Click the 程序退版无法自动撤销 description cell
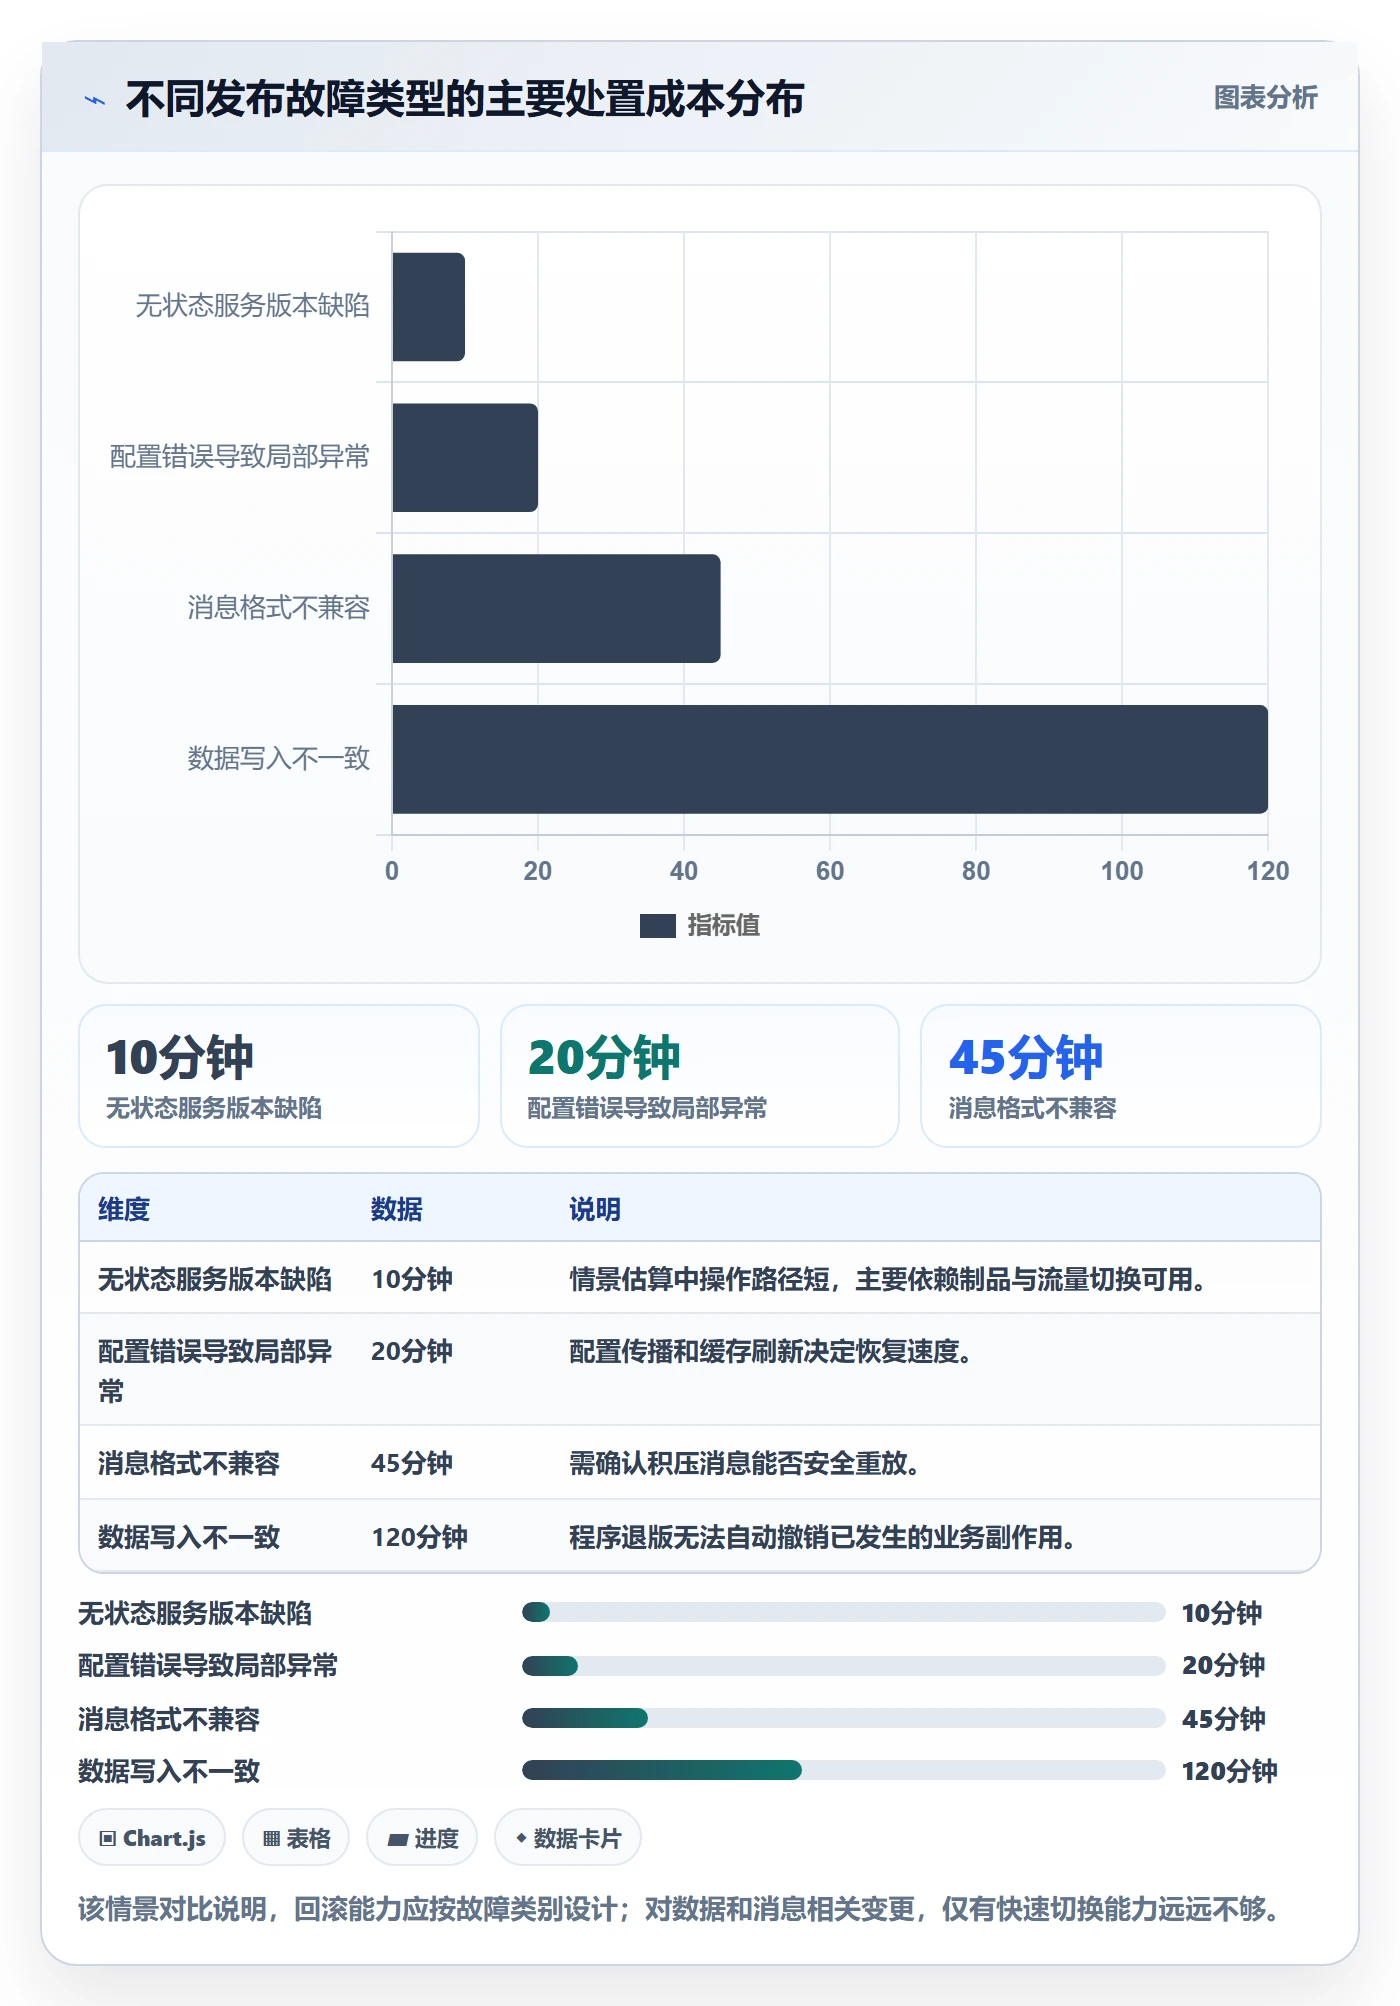The width and height of the screenshot is (1400, 2006). [x=822, y=1538]
